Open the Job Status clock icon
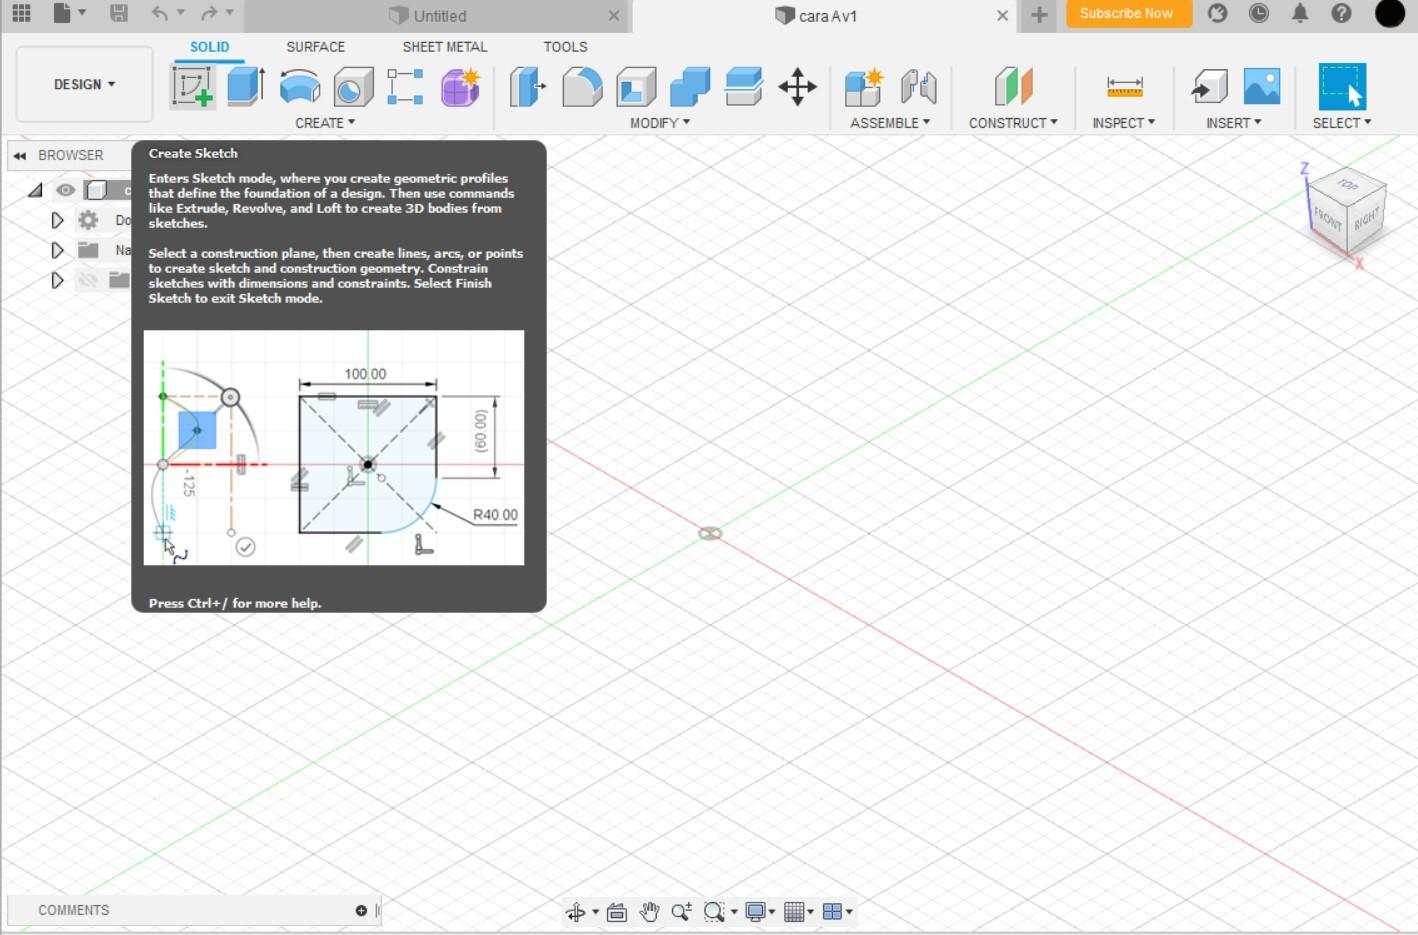Viewport: 1418px width, 935px height. tap(1259, 14)
